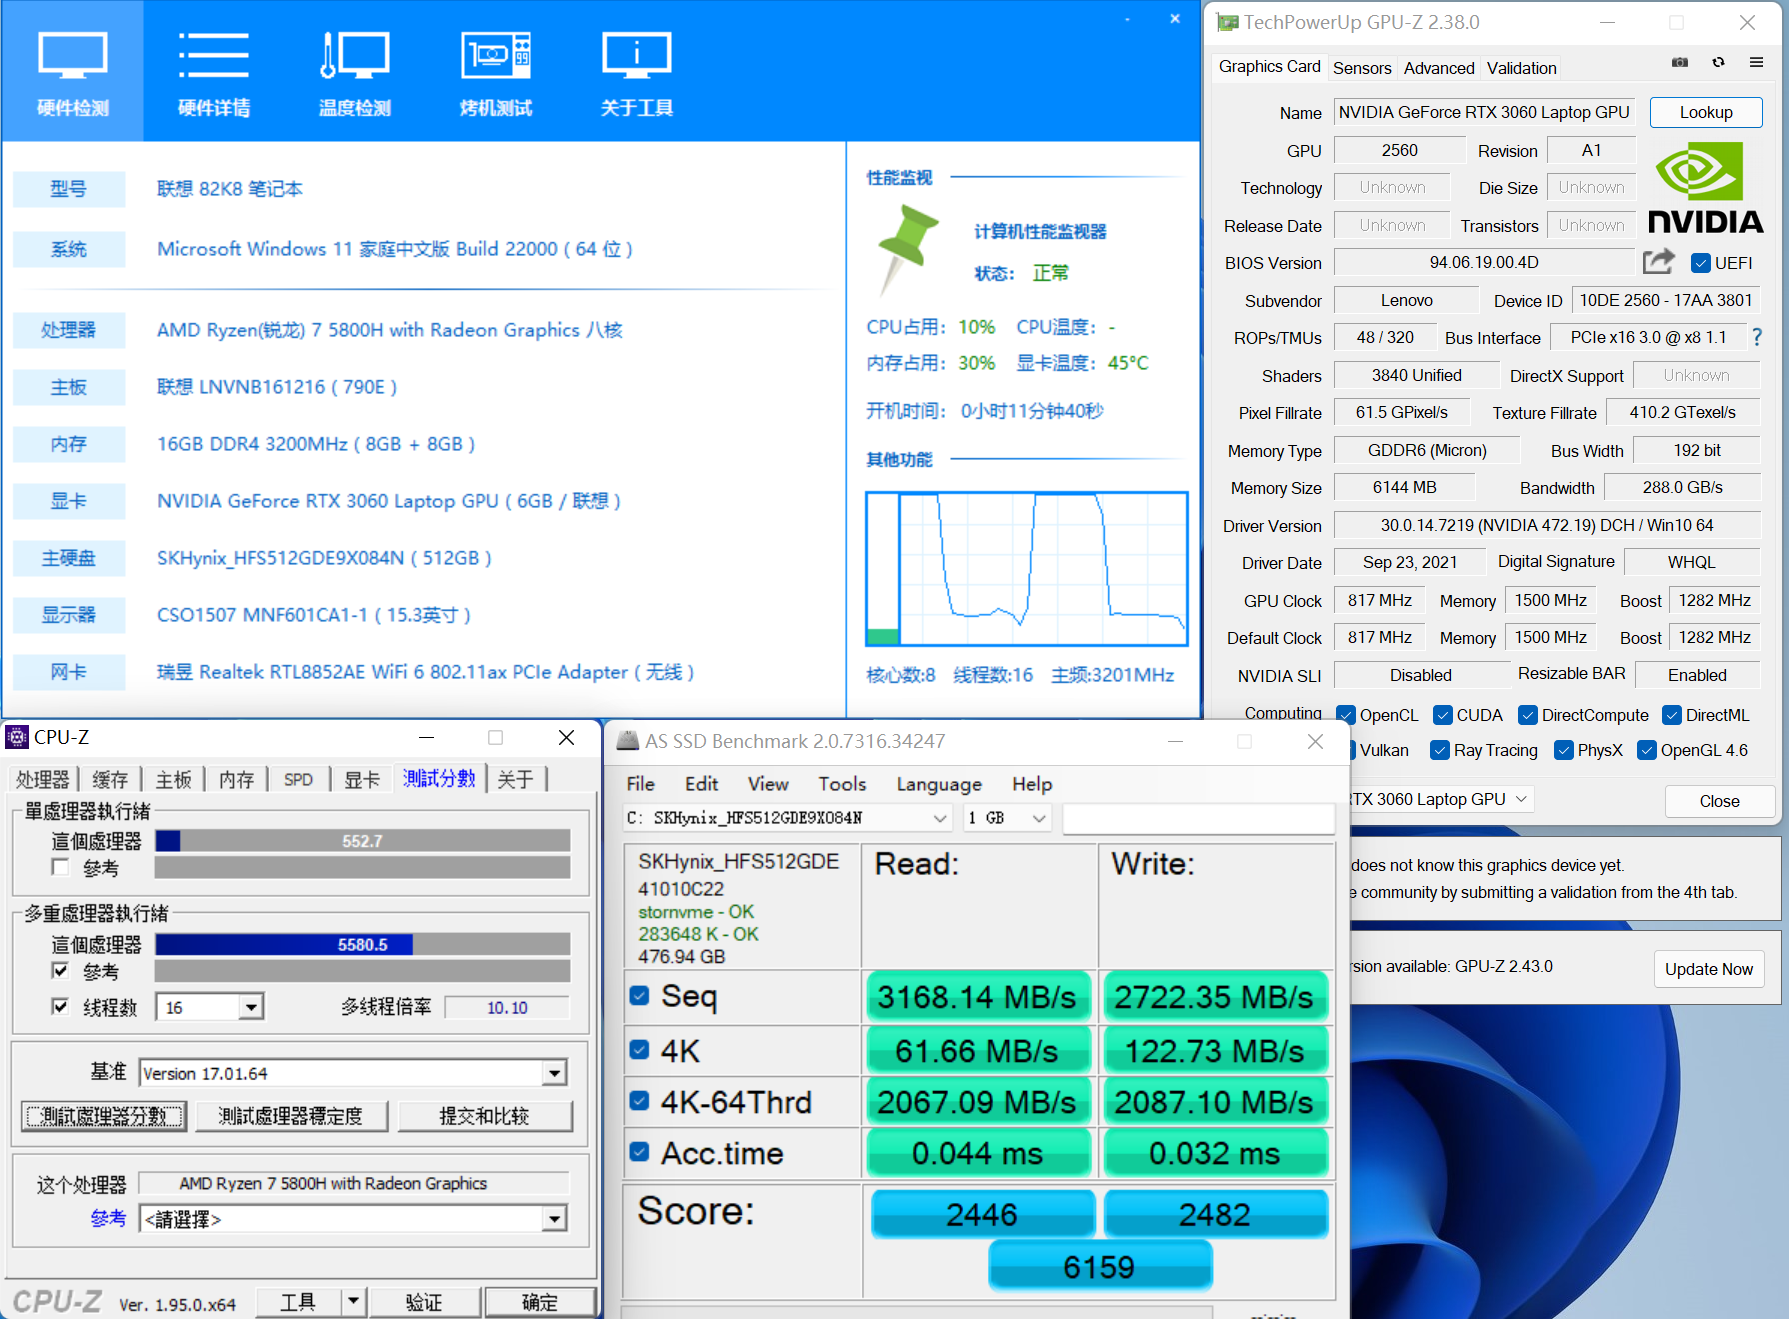Click the Bus Interface question mark icon
This screenshot has width=1789, height=1319.
pos(1757,338)
